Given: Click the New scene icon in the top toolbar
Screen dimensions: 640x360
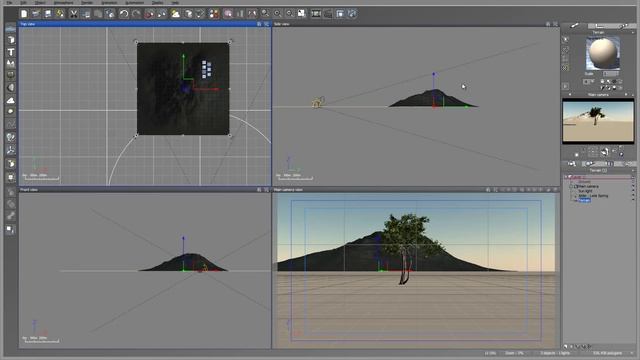Looking at the screenshot, I should coord(24,14).
